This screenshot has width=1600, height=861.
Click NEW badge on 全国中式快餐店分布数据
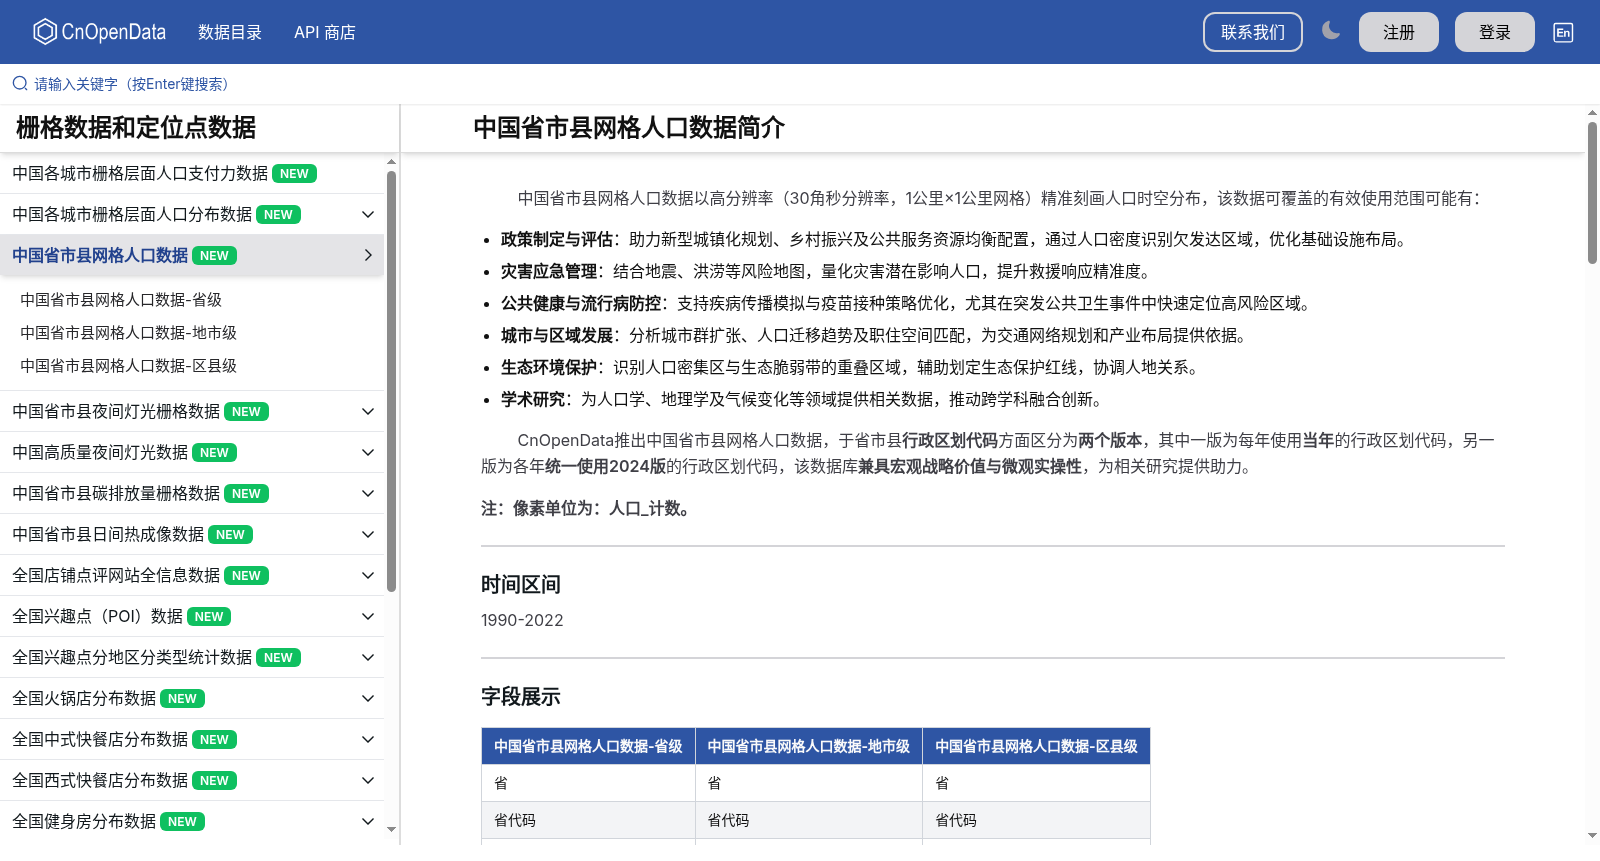pos(214,739)
